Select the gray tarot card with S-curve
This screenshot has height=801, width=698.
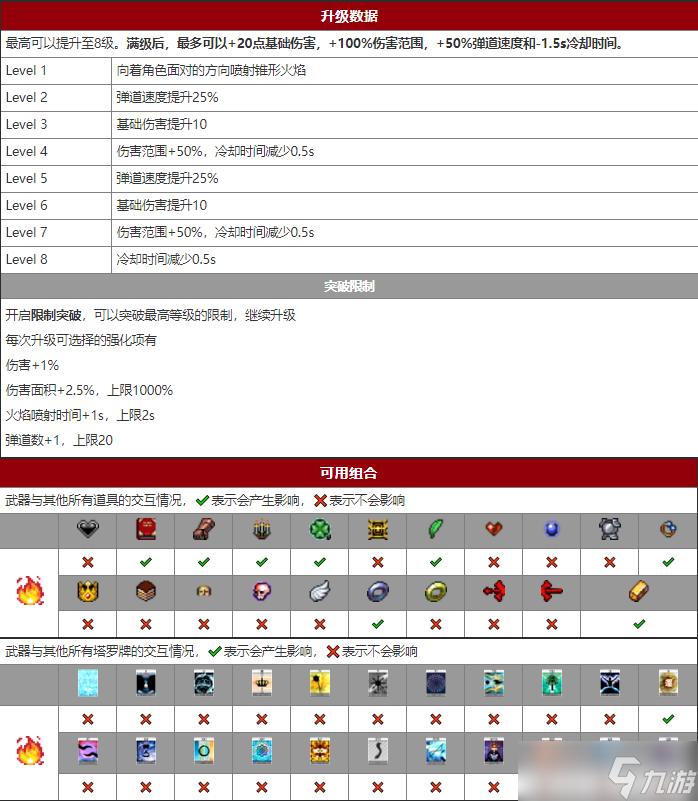coord(378,751)
